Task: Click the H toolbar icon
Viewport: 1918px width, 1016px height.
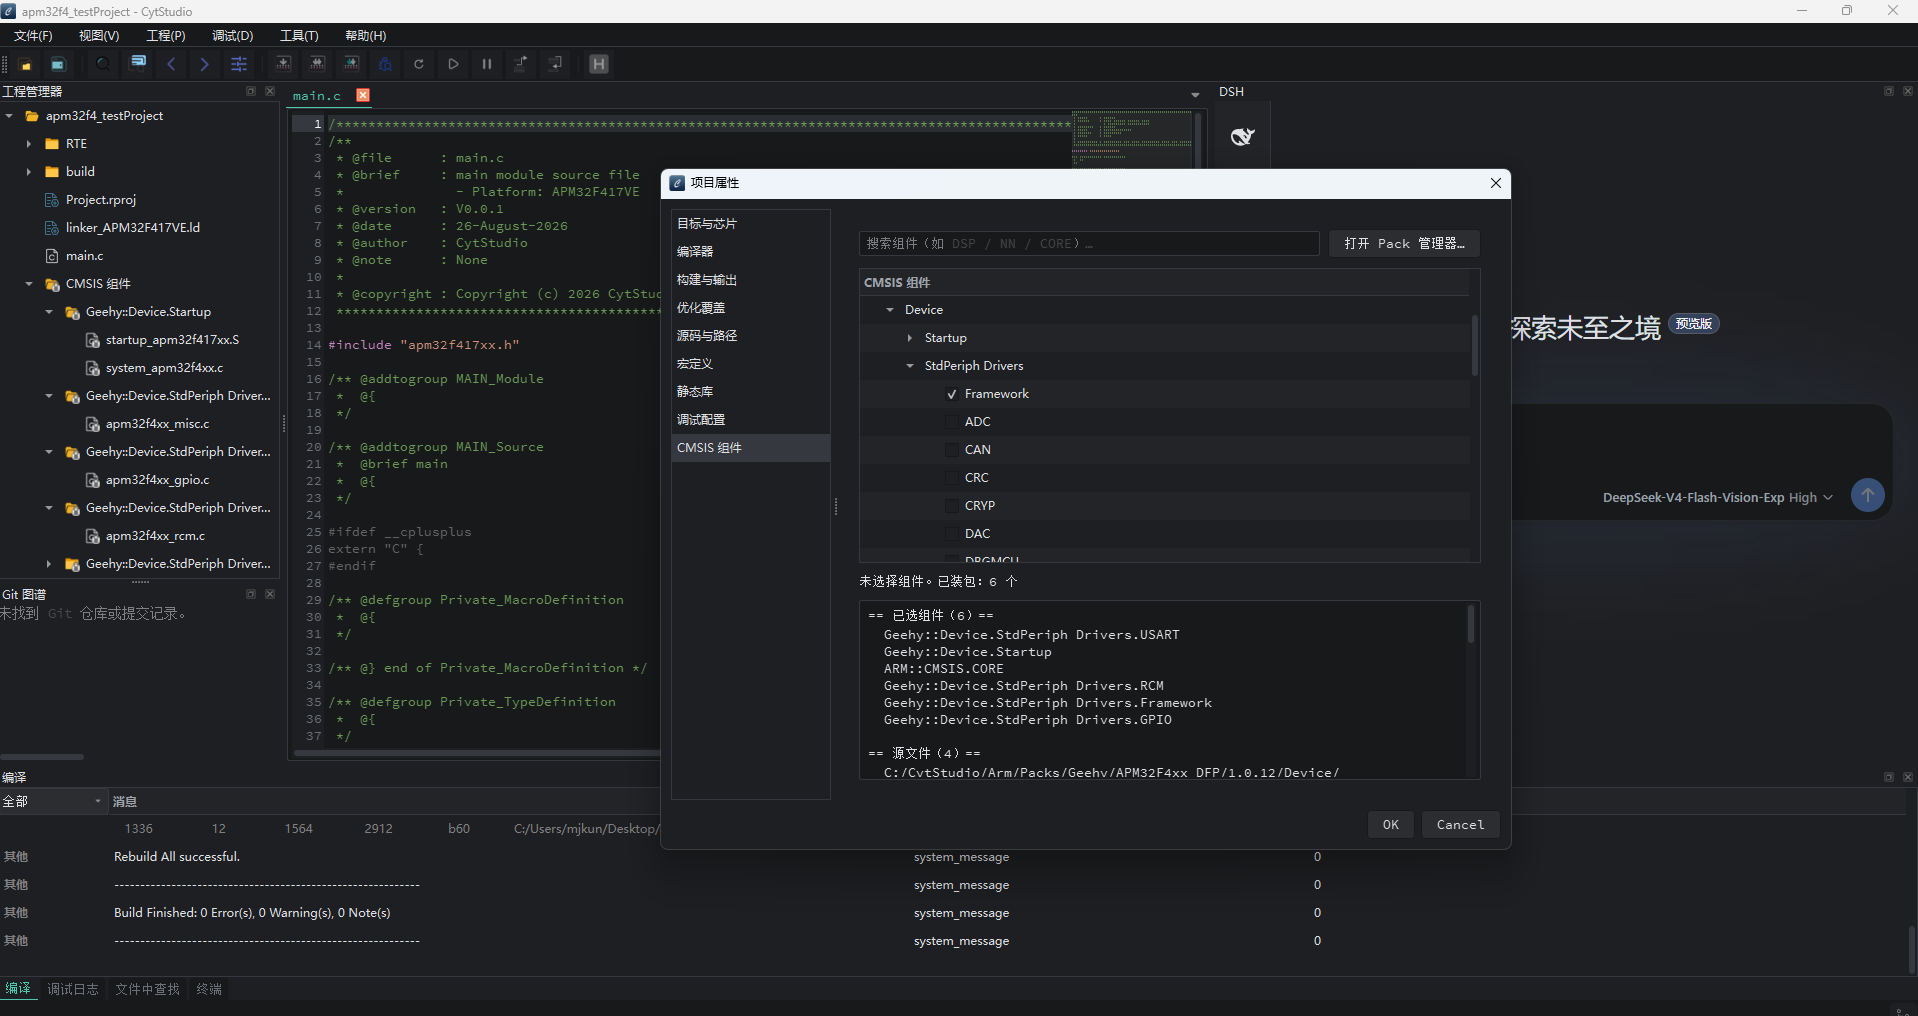Action: click(x=599, y=64)
